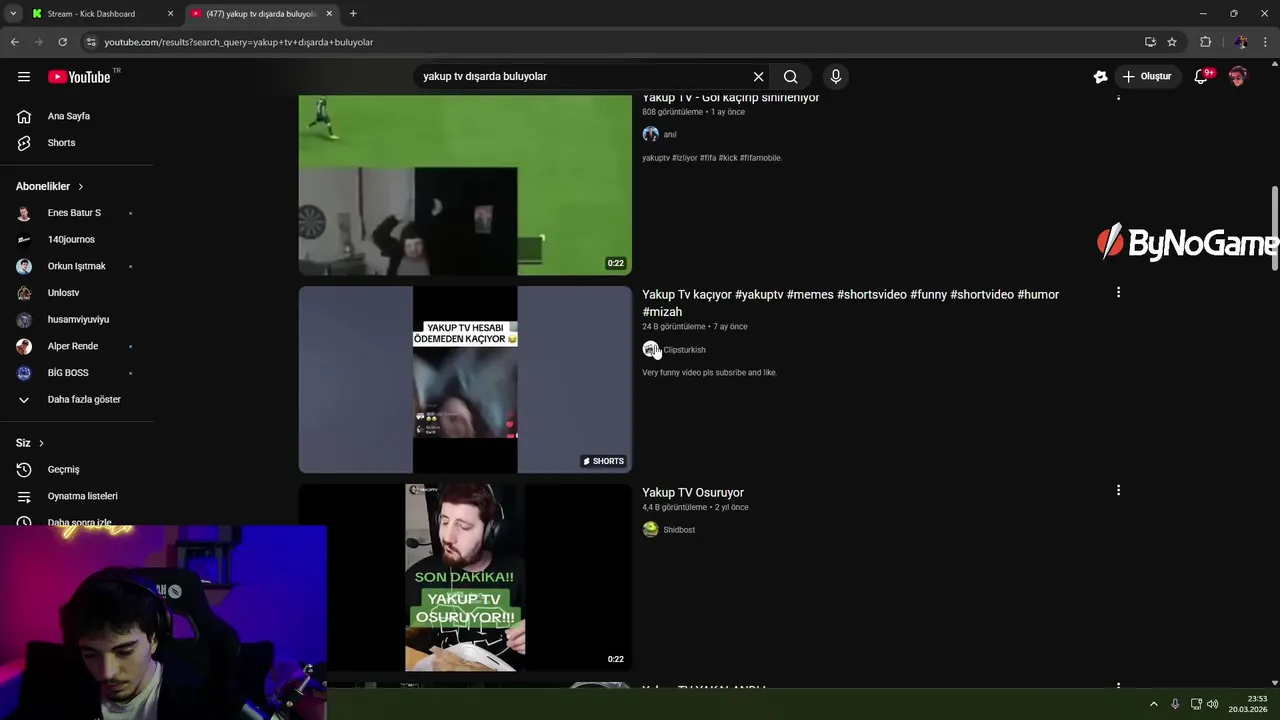Open the Chrome profile avatar
The height and width of the screenshot is (720, 1280).
tap(1241, 42)
